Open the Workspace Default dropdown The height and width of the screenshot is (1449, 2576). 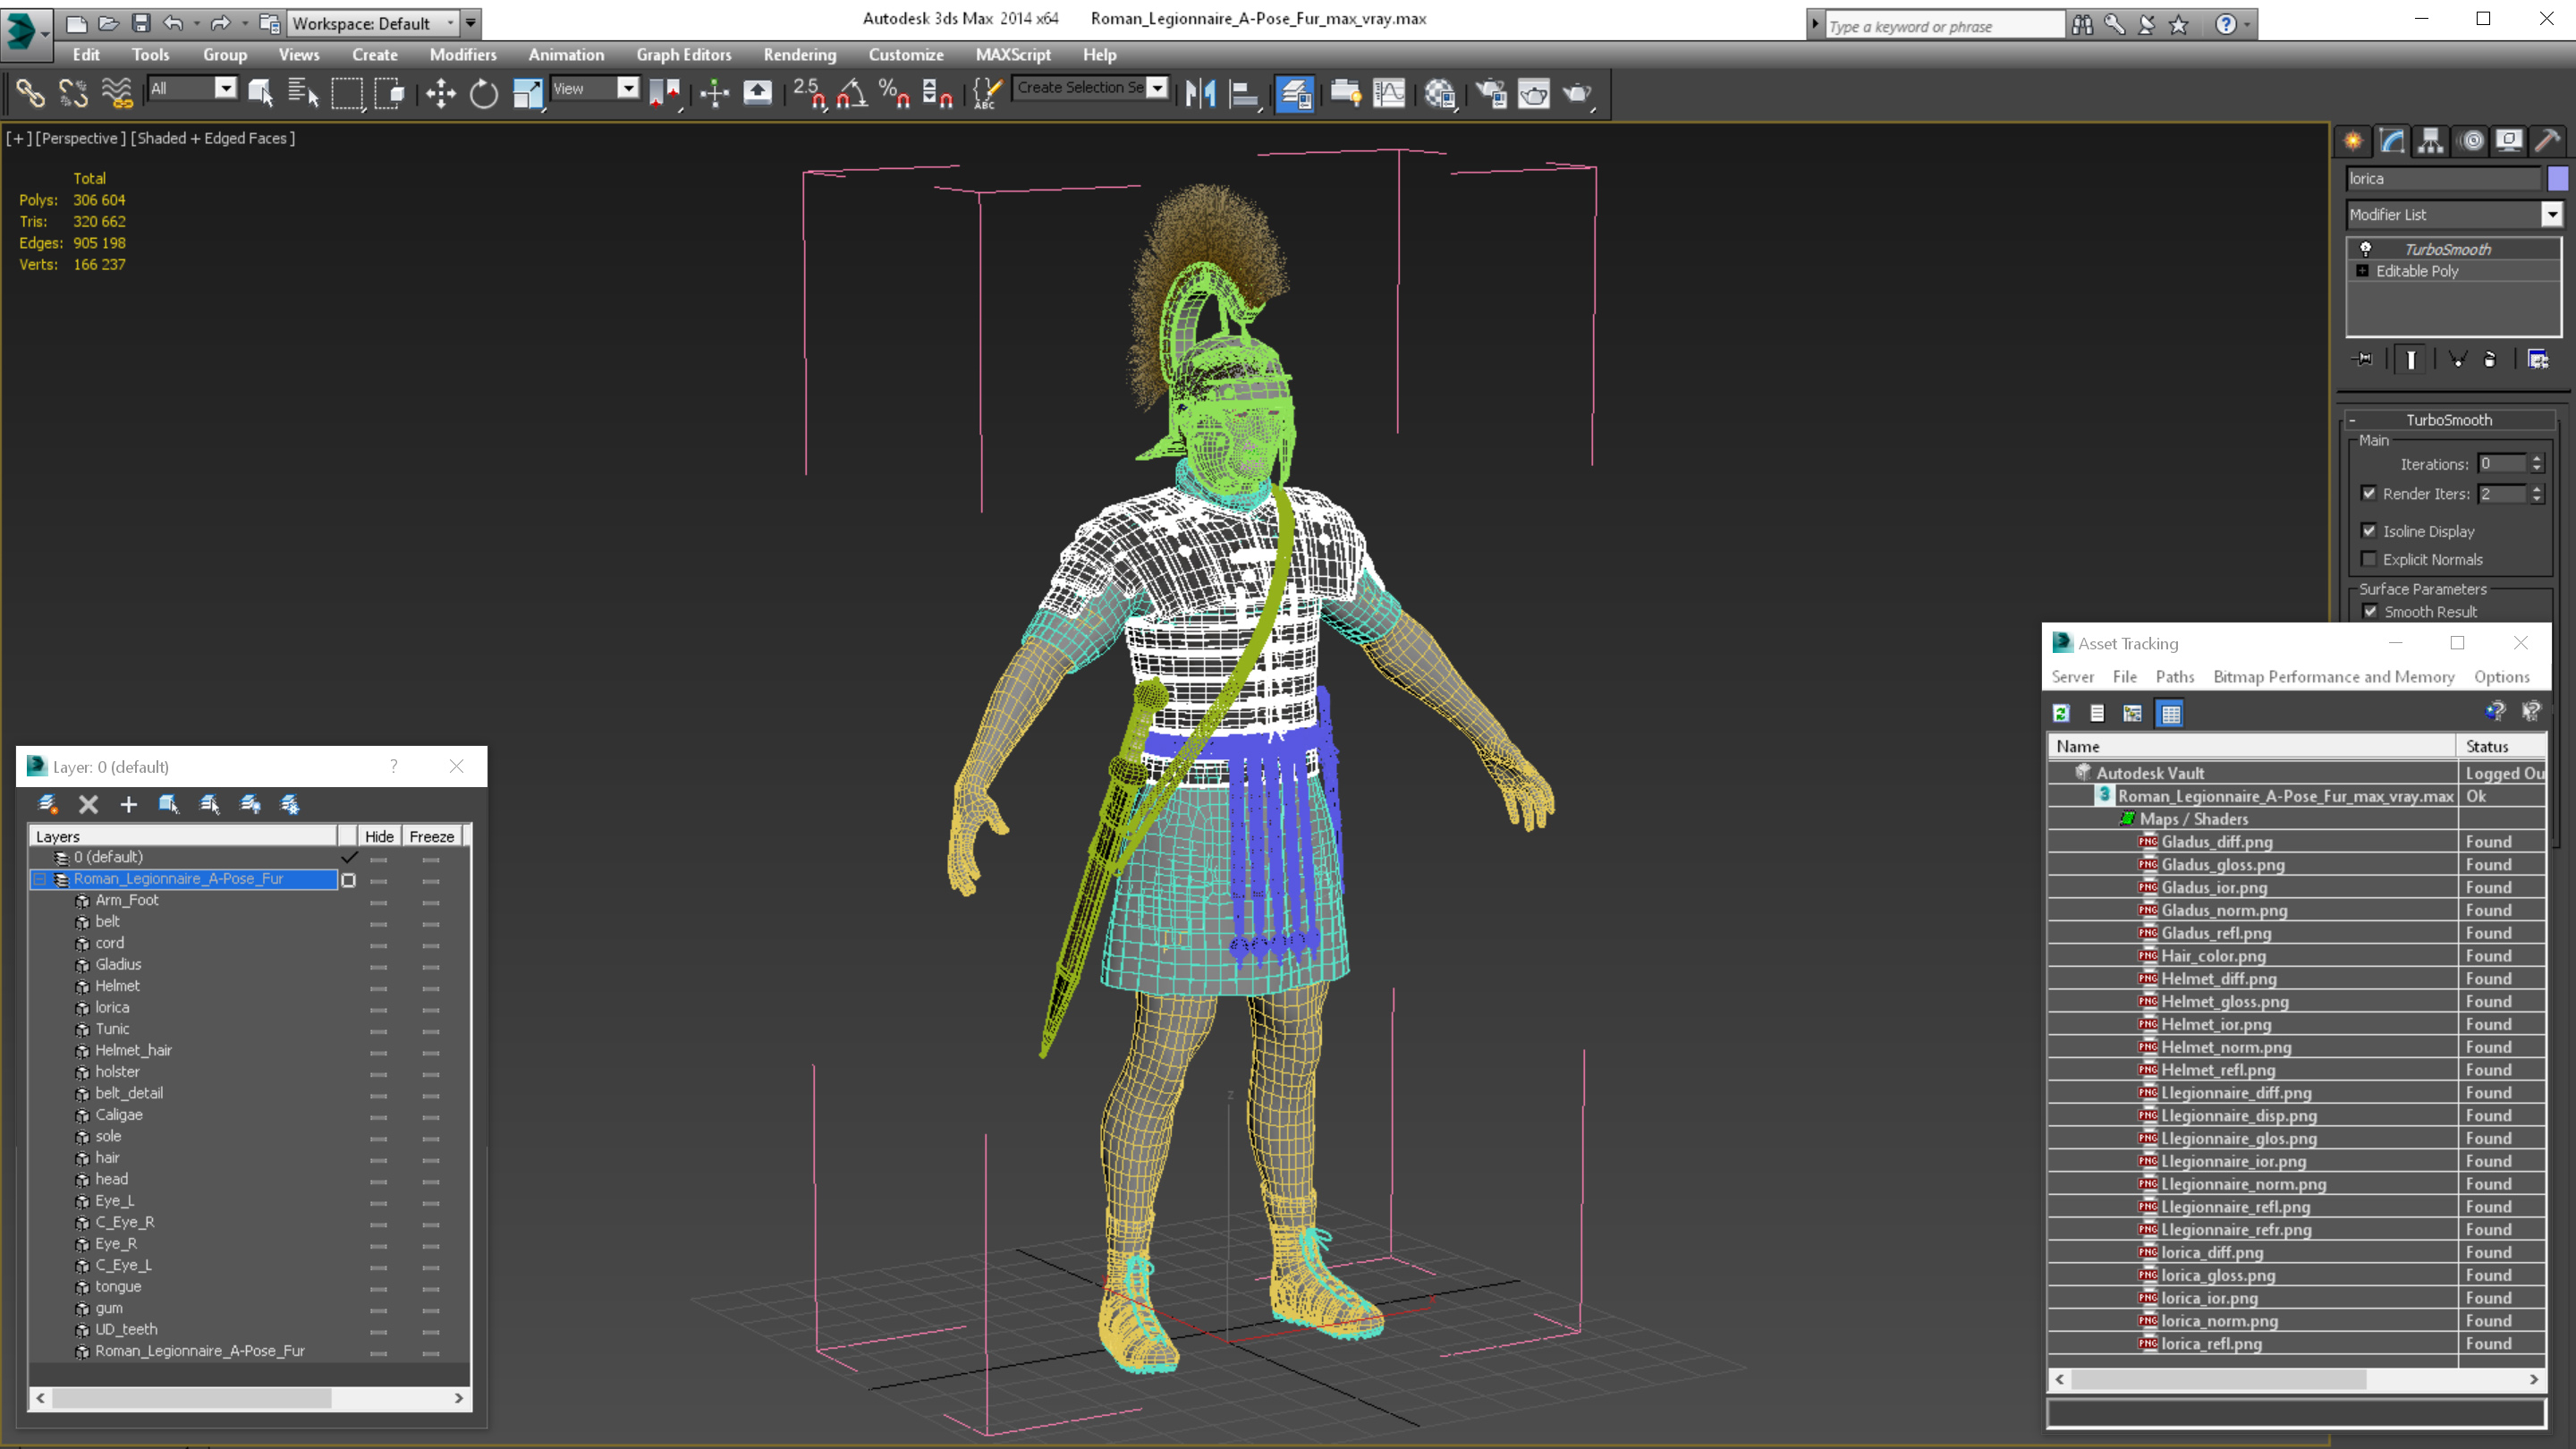tap(373, 23)
